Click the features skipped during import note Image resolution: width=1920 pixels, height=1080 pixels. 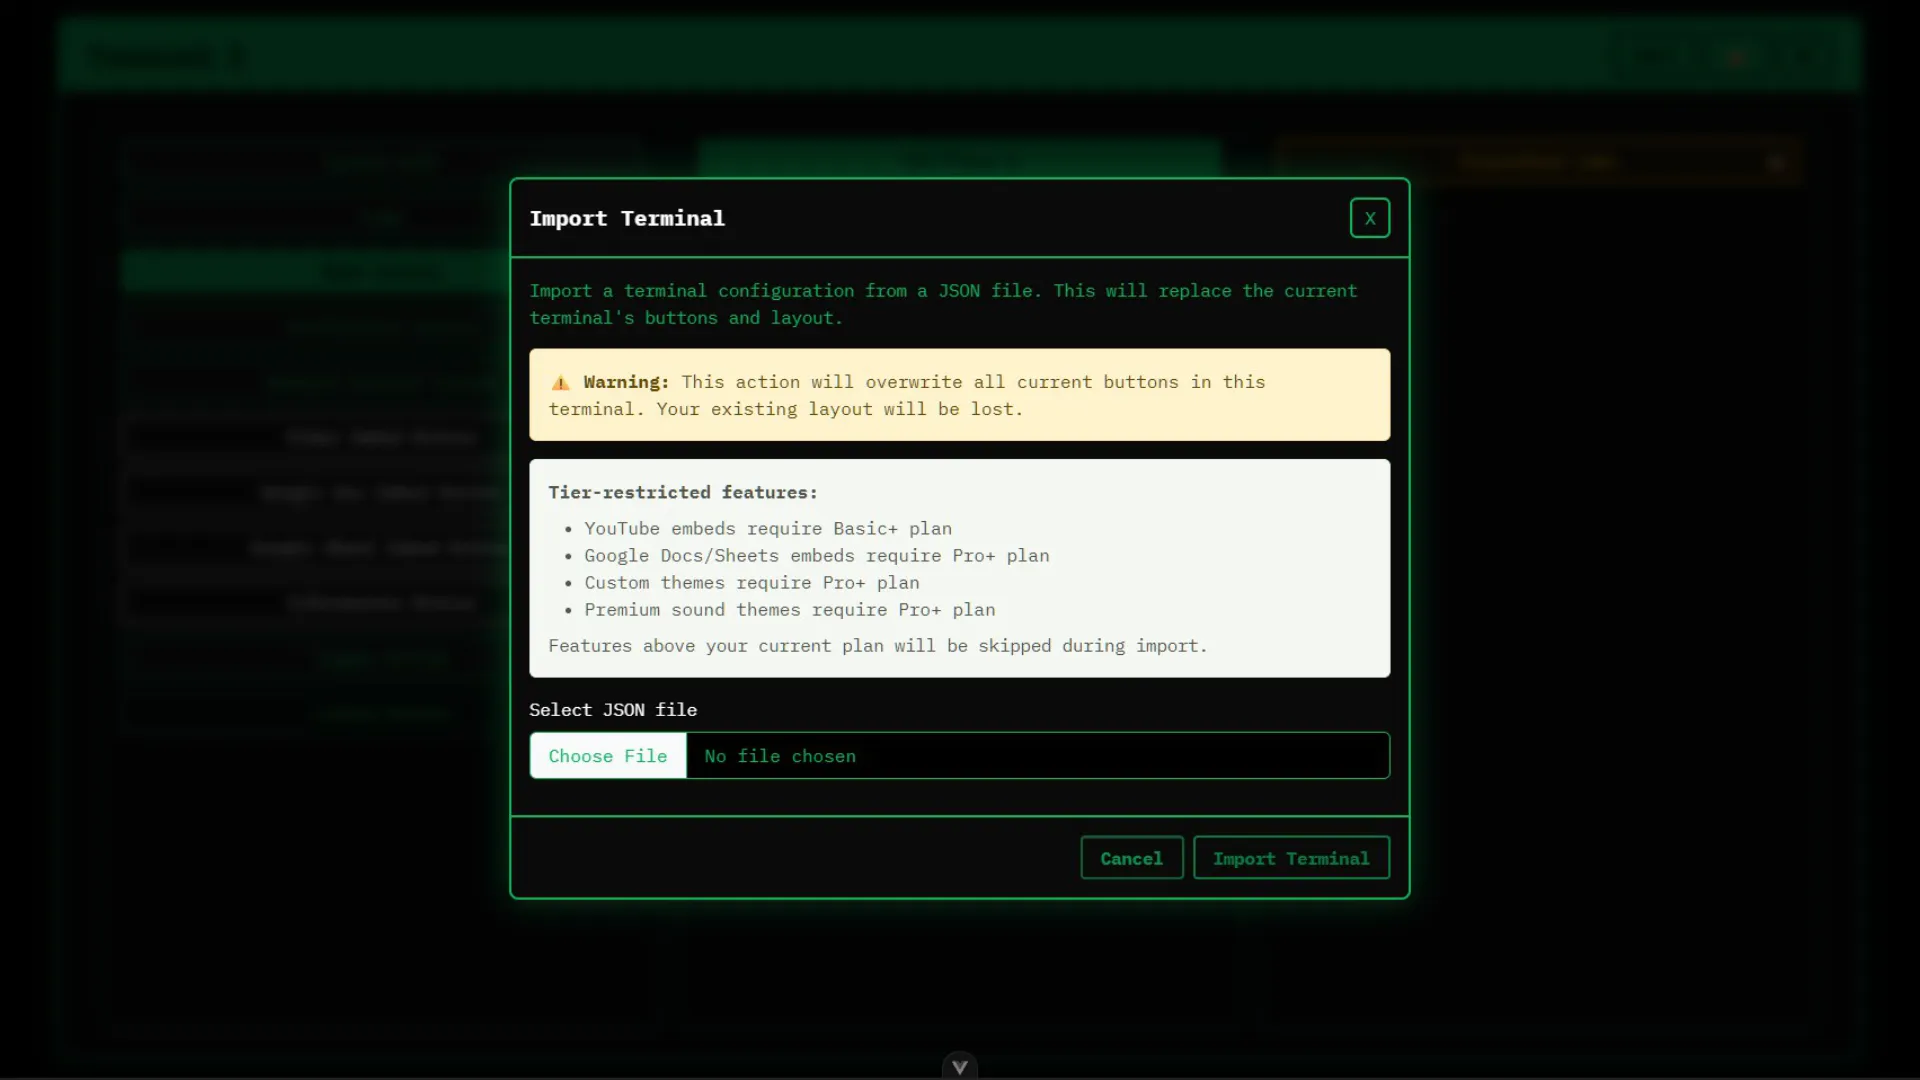point(877,646)
